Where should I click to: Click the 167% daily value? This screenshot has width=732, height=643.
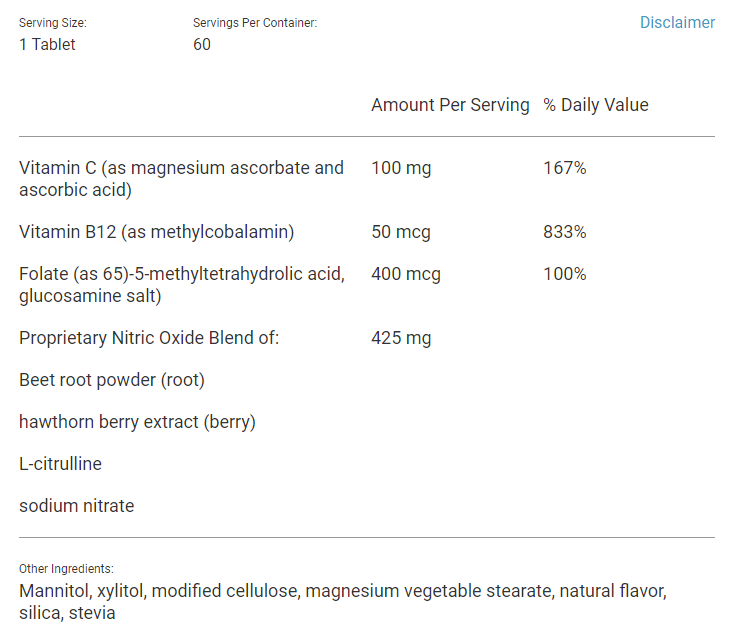[x=565, y=168]
